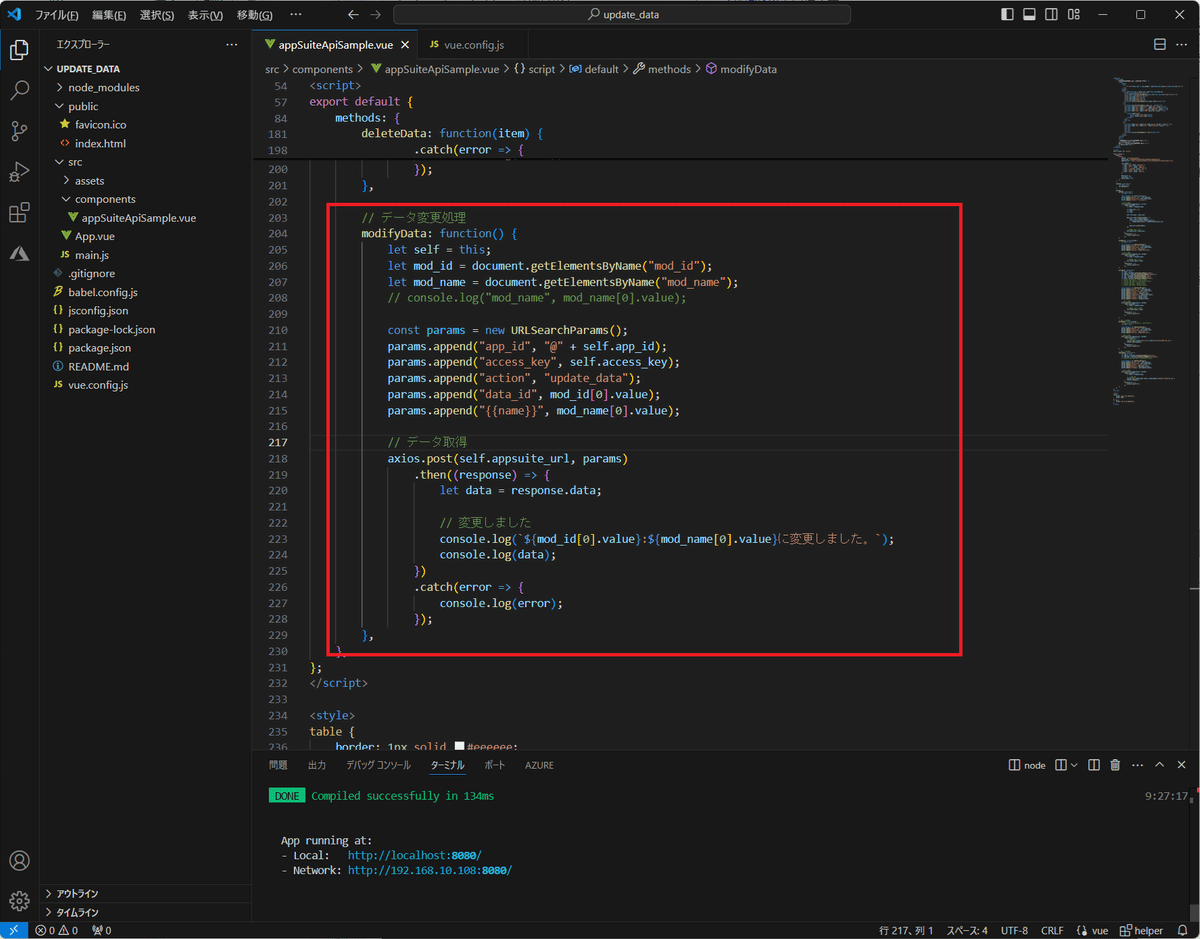This screenshot has height=939, width=1200.
Task: Switch to the Output panel tab
Action: click(317, 765)
